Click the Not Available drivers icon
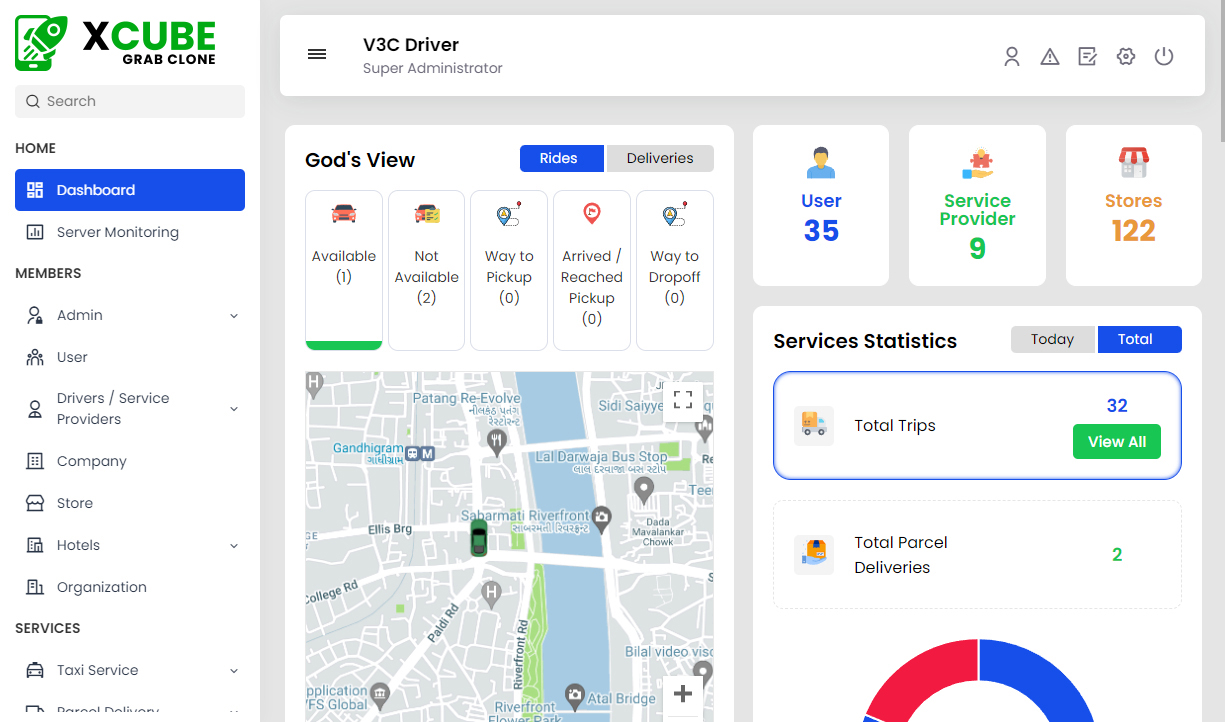The height and width of the screenshot is (722, 1225). [426, 213]
